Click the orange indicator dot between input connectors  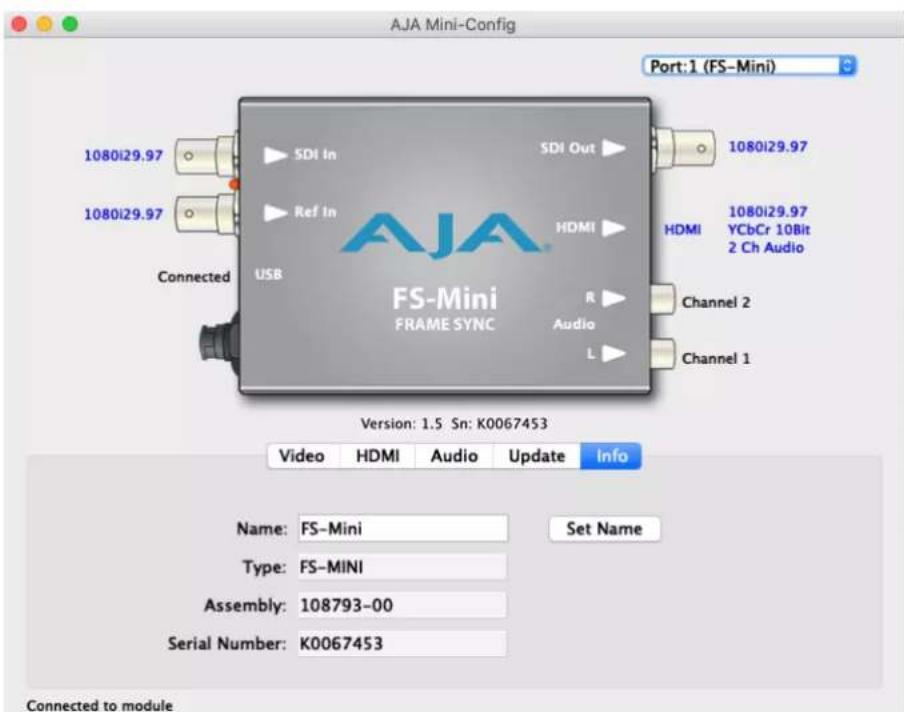[x=234, y=184]
